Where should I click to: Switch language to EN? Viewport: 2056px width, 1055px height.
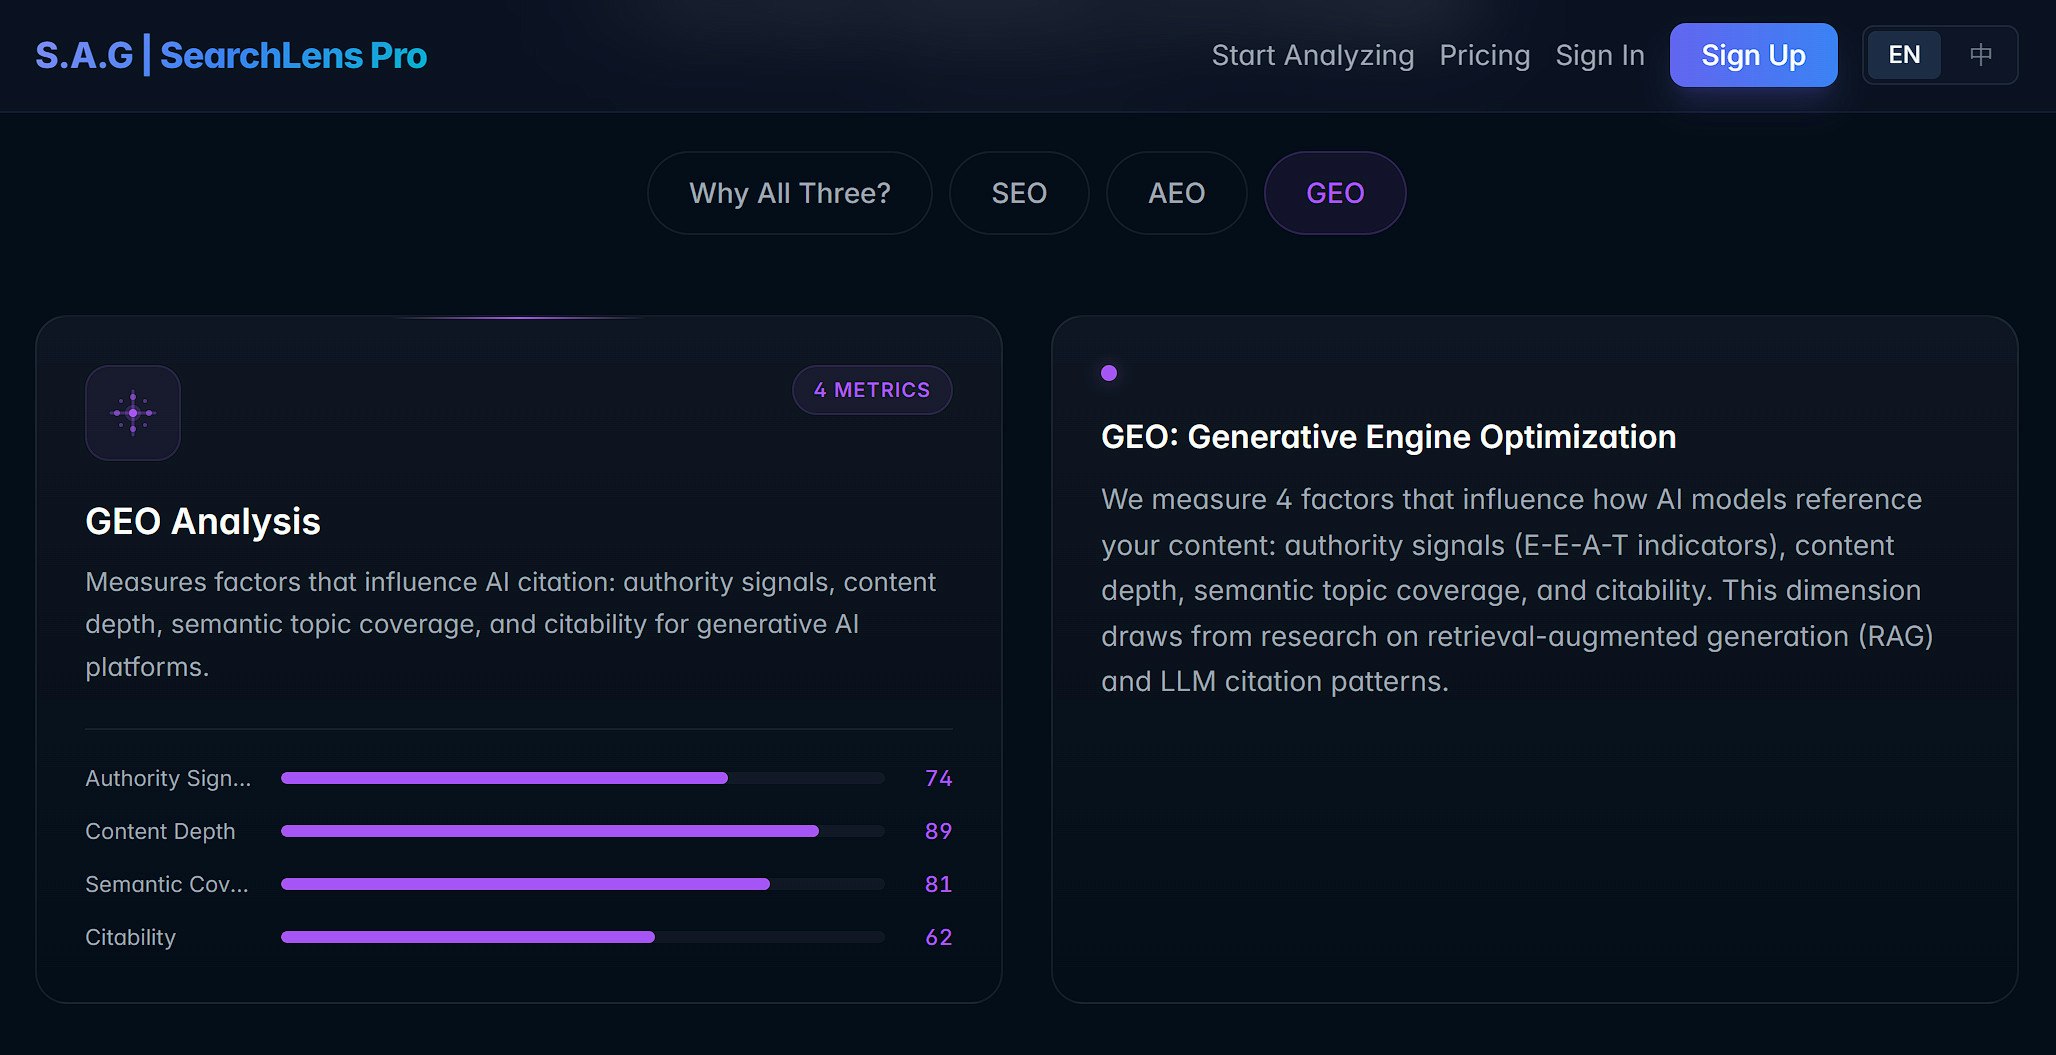(1903, 55)
